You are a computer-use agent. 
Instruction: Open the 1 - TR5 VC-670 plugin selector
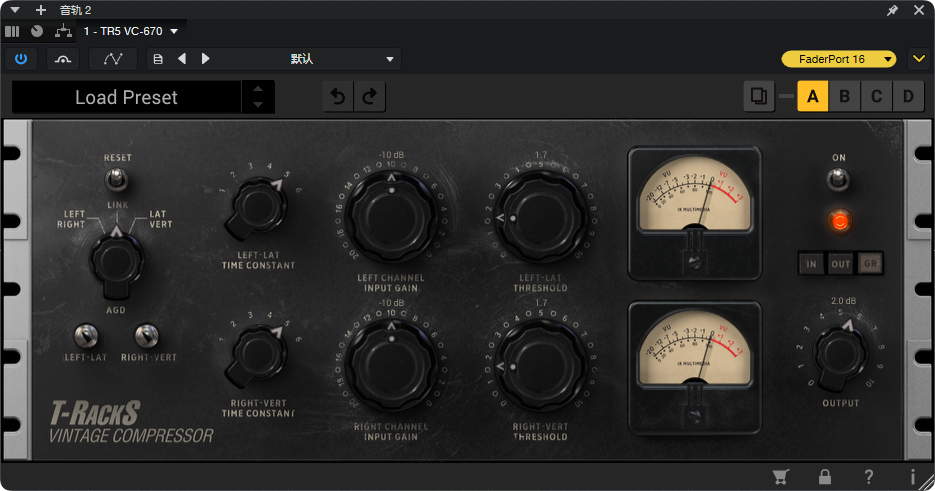point(131,31)
